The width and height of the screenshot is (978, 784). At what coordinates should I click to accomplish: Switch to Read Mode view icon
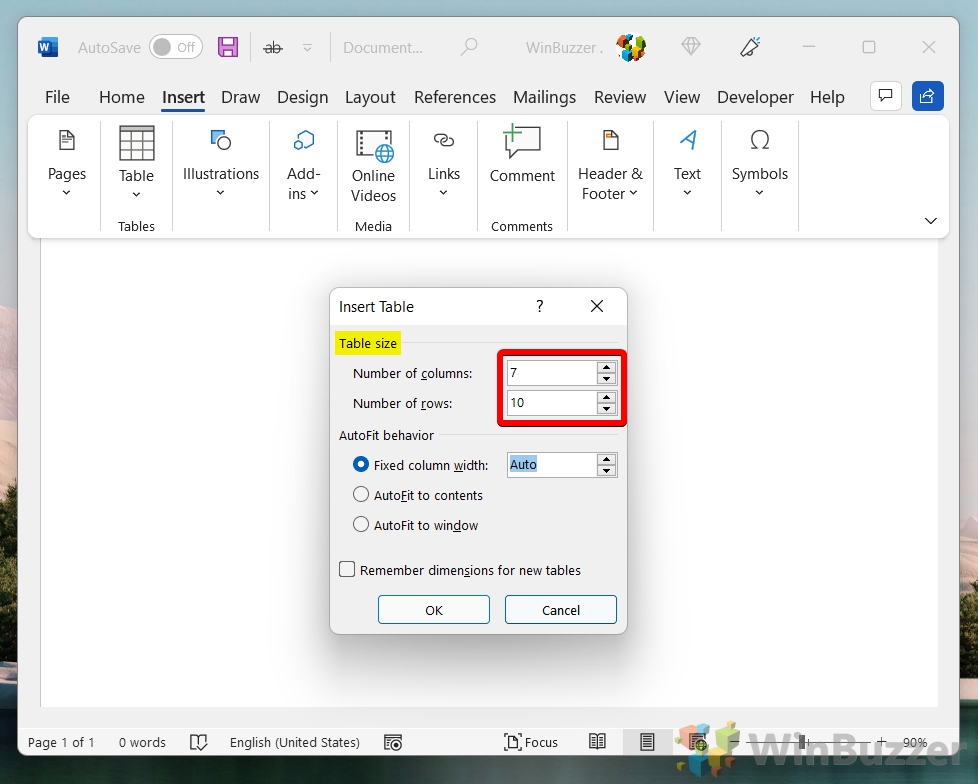point(597,742)
